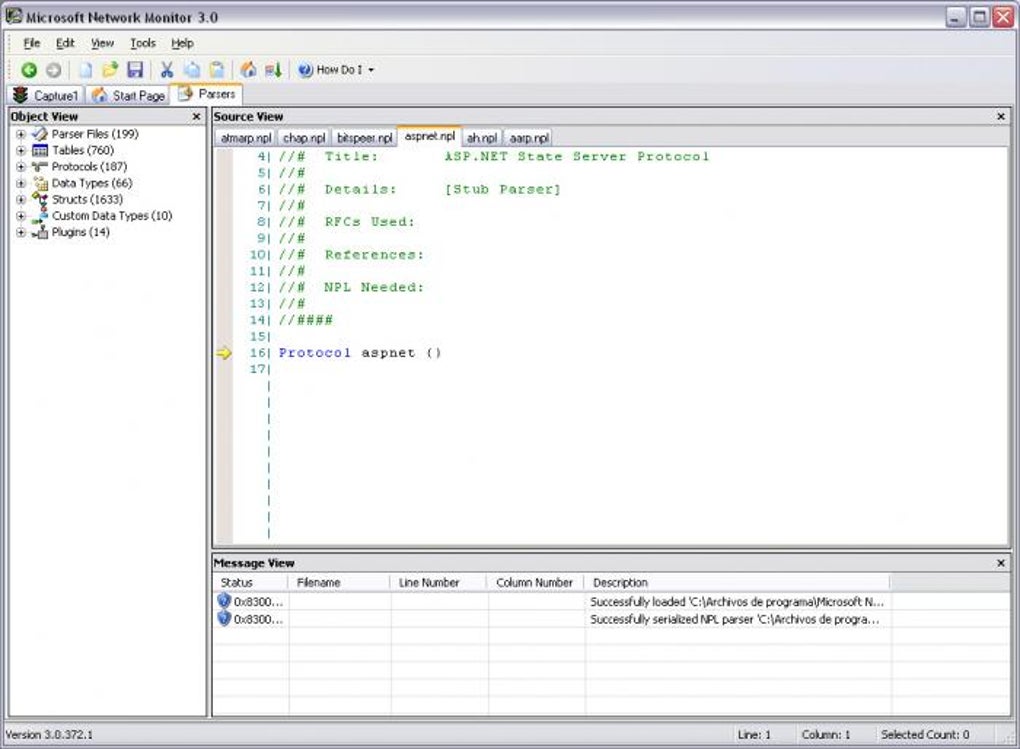1020x749 pixels.
Task: Click the Description column header
Action: (x=620, y=582)
